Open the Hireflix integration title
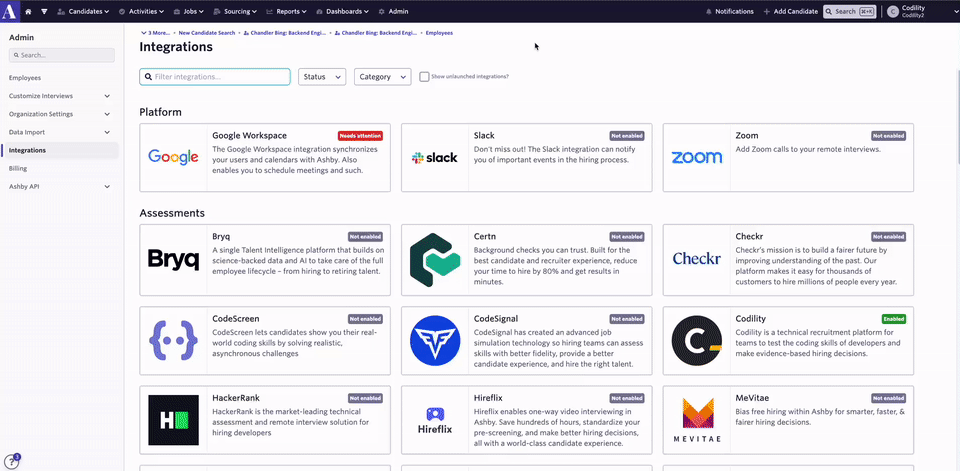 tap(488, 398)
